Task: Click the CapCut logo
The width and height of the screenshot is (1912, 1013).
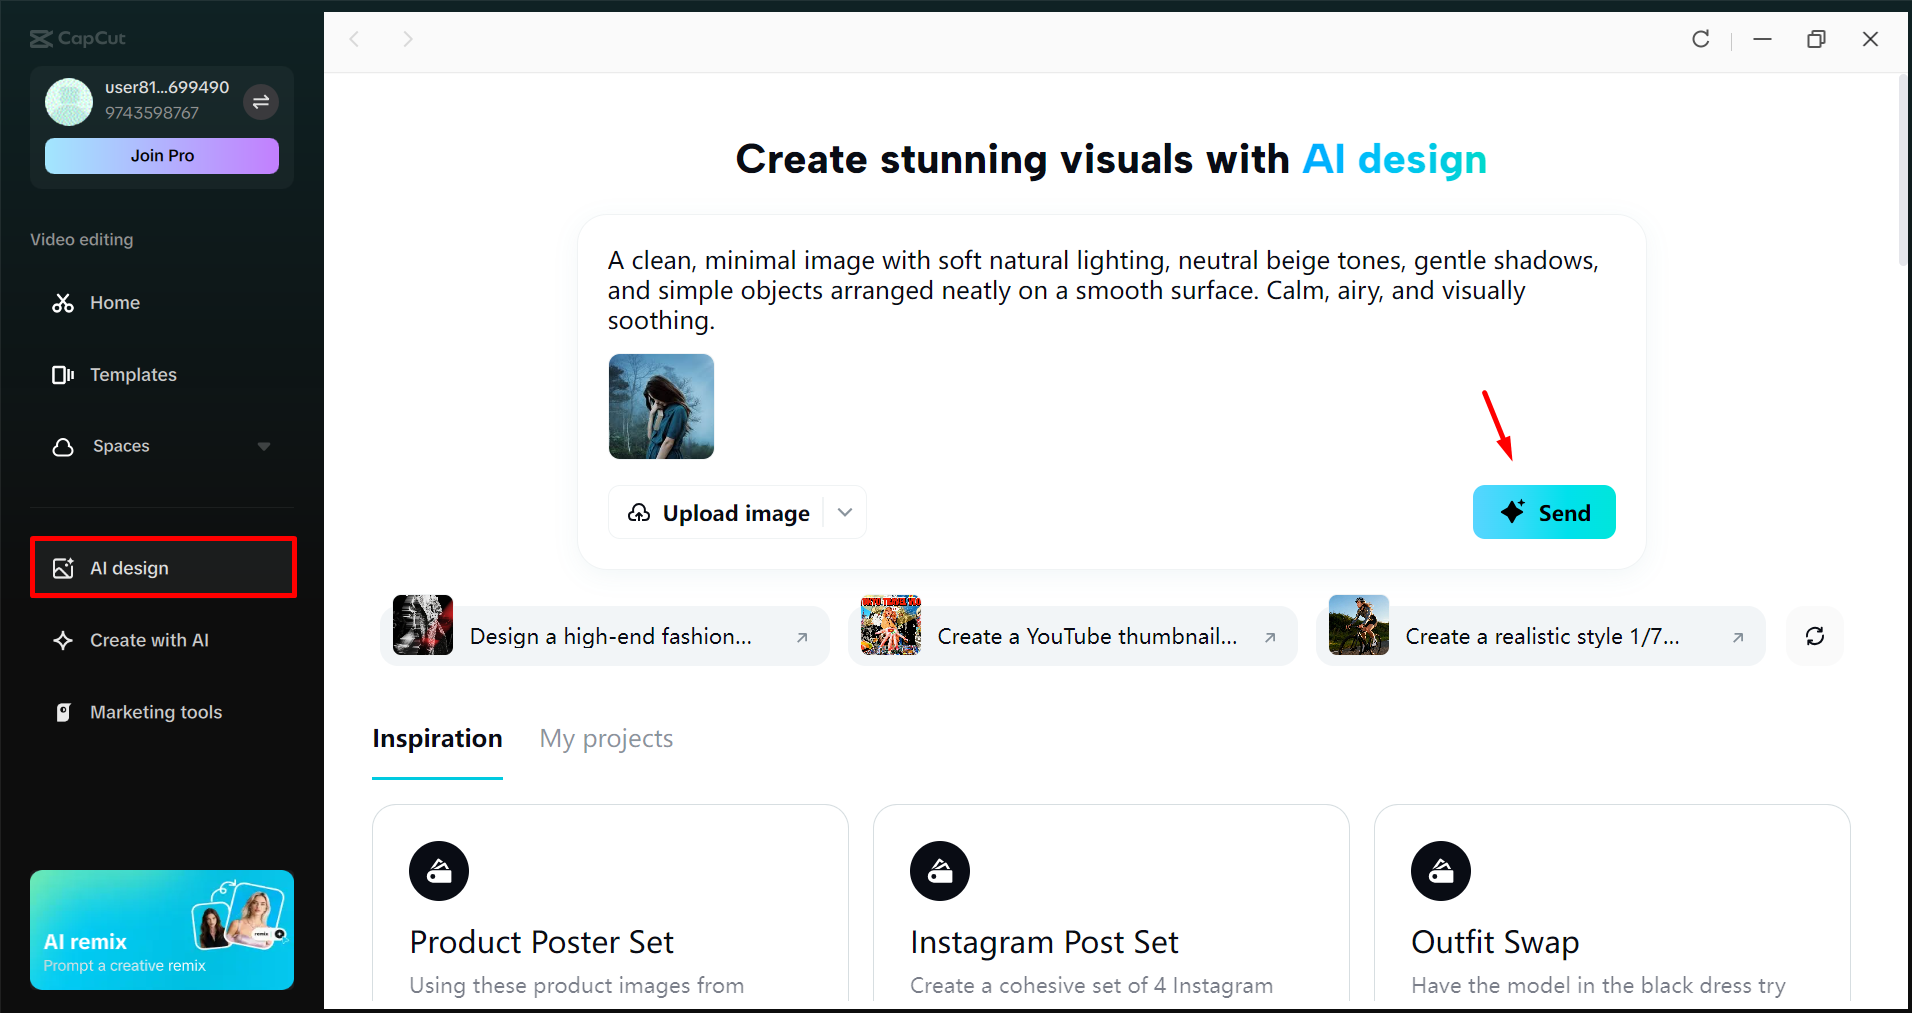Action: click(x=77, y=38)
